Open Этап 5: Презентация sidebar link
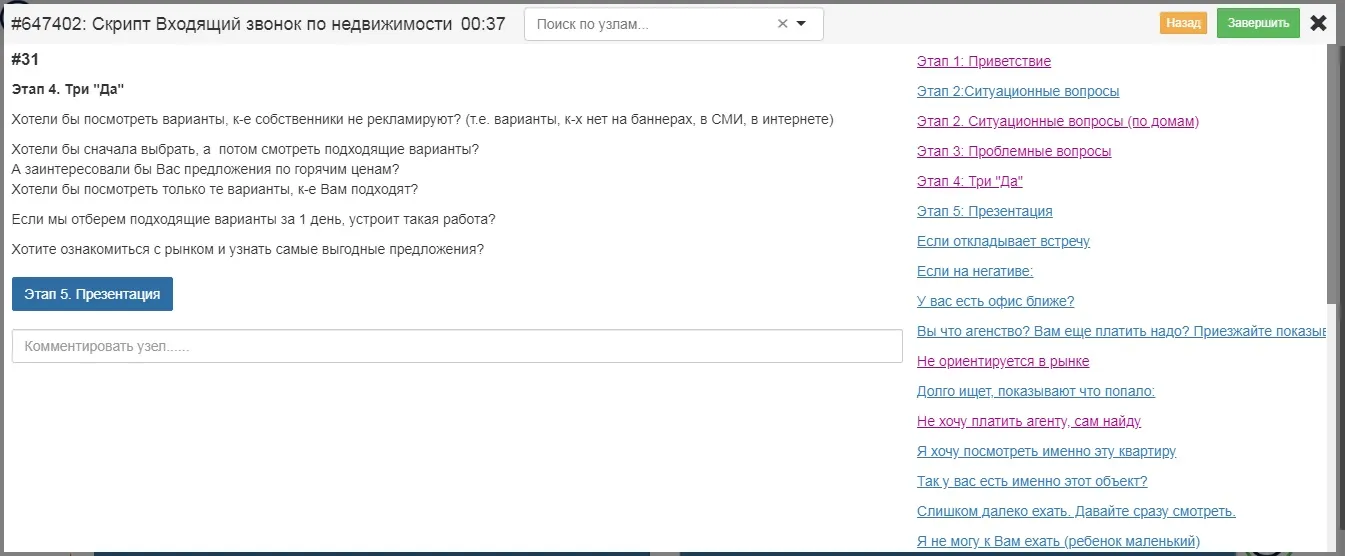 coord(984,211)
